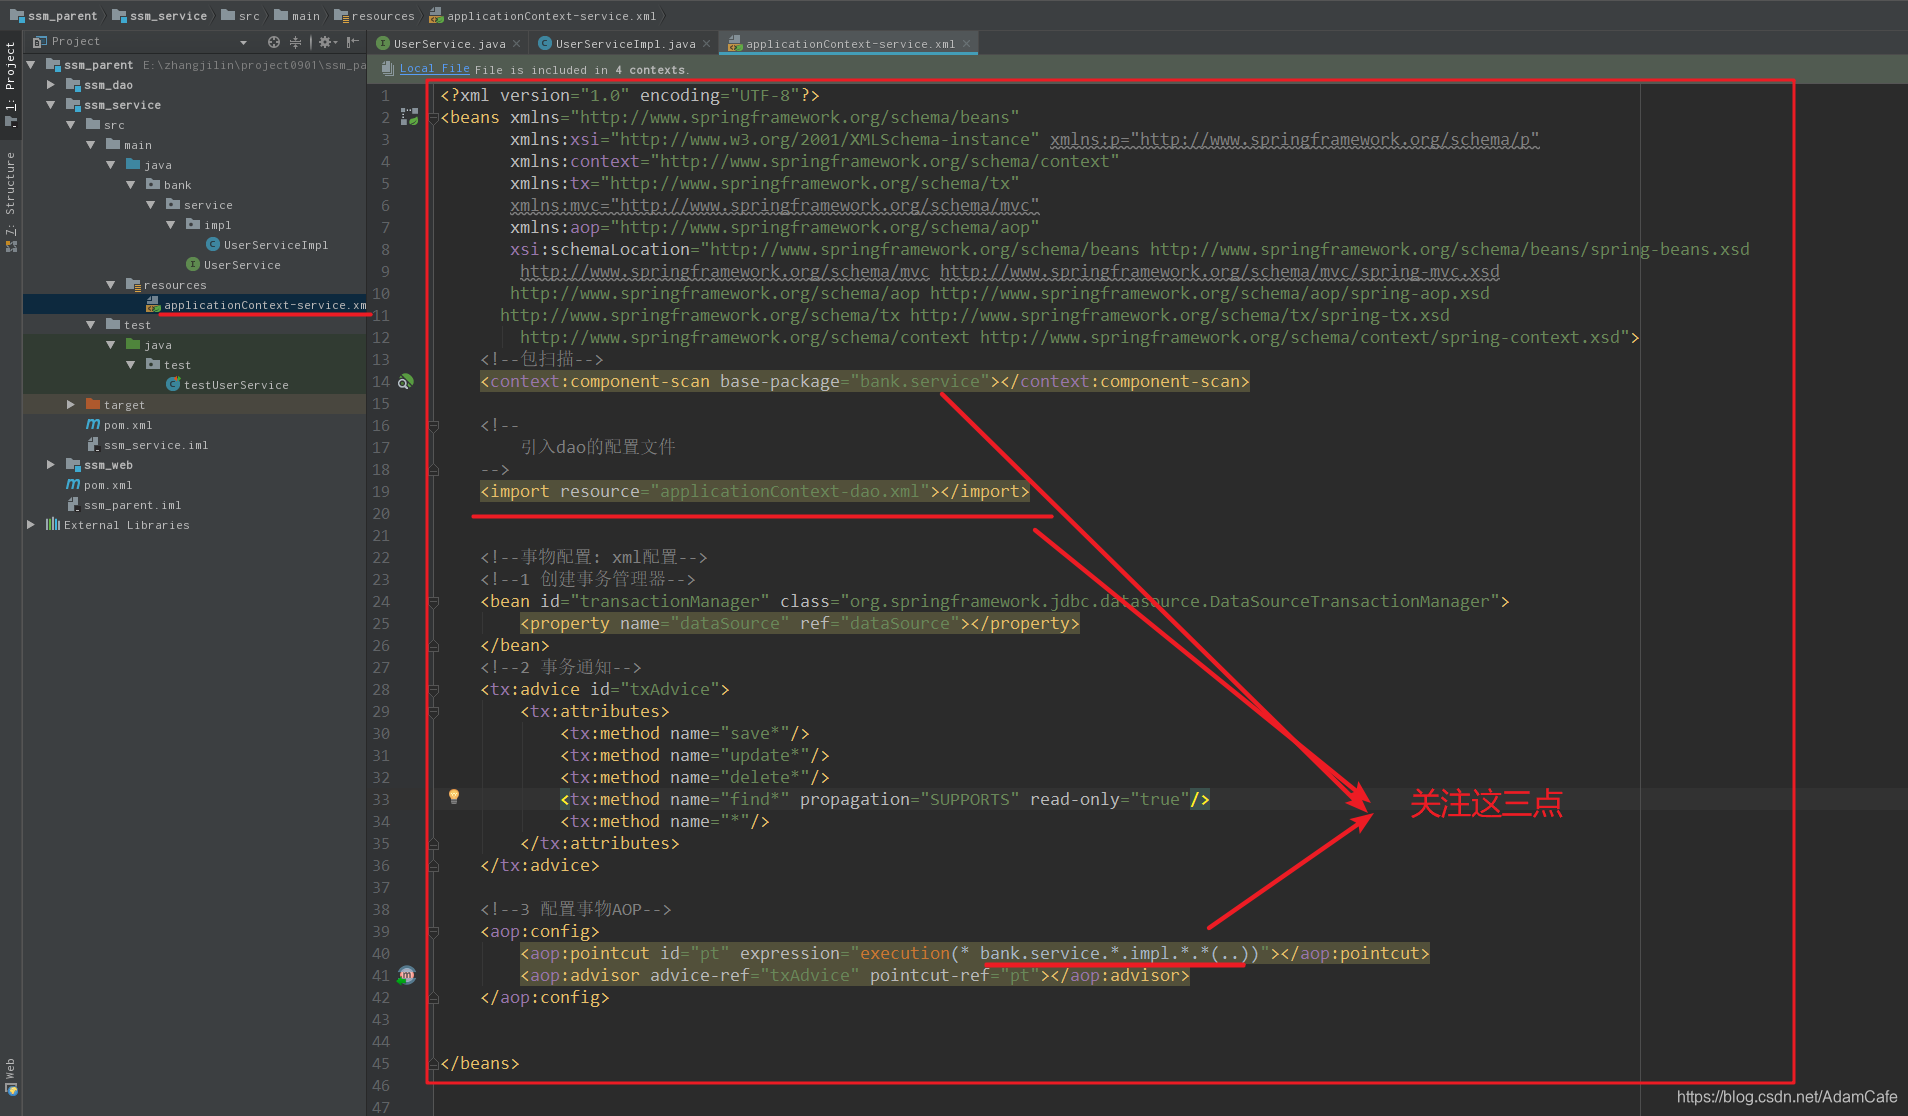Select the UserService interface in tree
The image size is (1908, 1116).
[242, 265]
